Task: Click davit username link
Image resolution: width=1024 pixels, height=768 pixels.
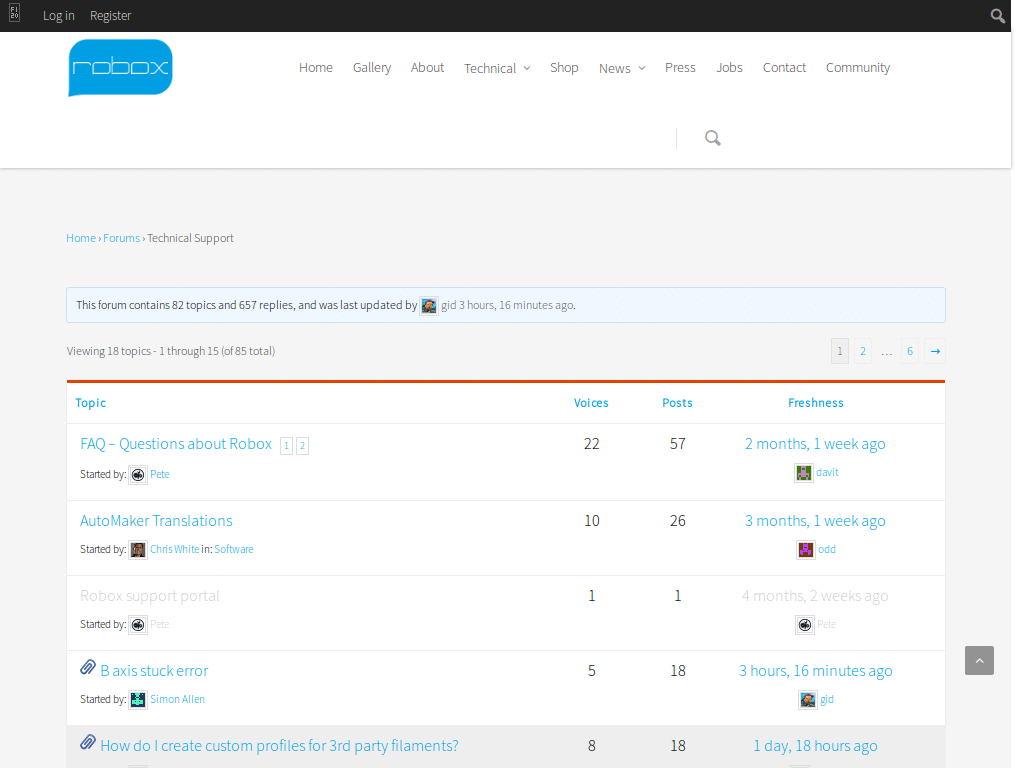Action: point(827,472)
